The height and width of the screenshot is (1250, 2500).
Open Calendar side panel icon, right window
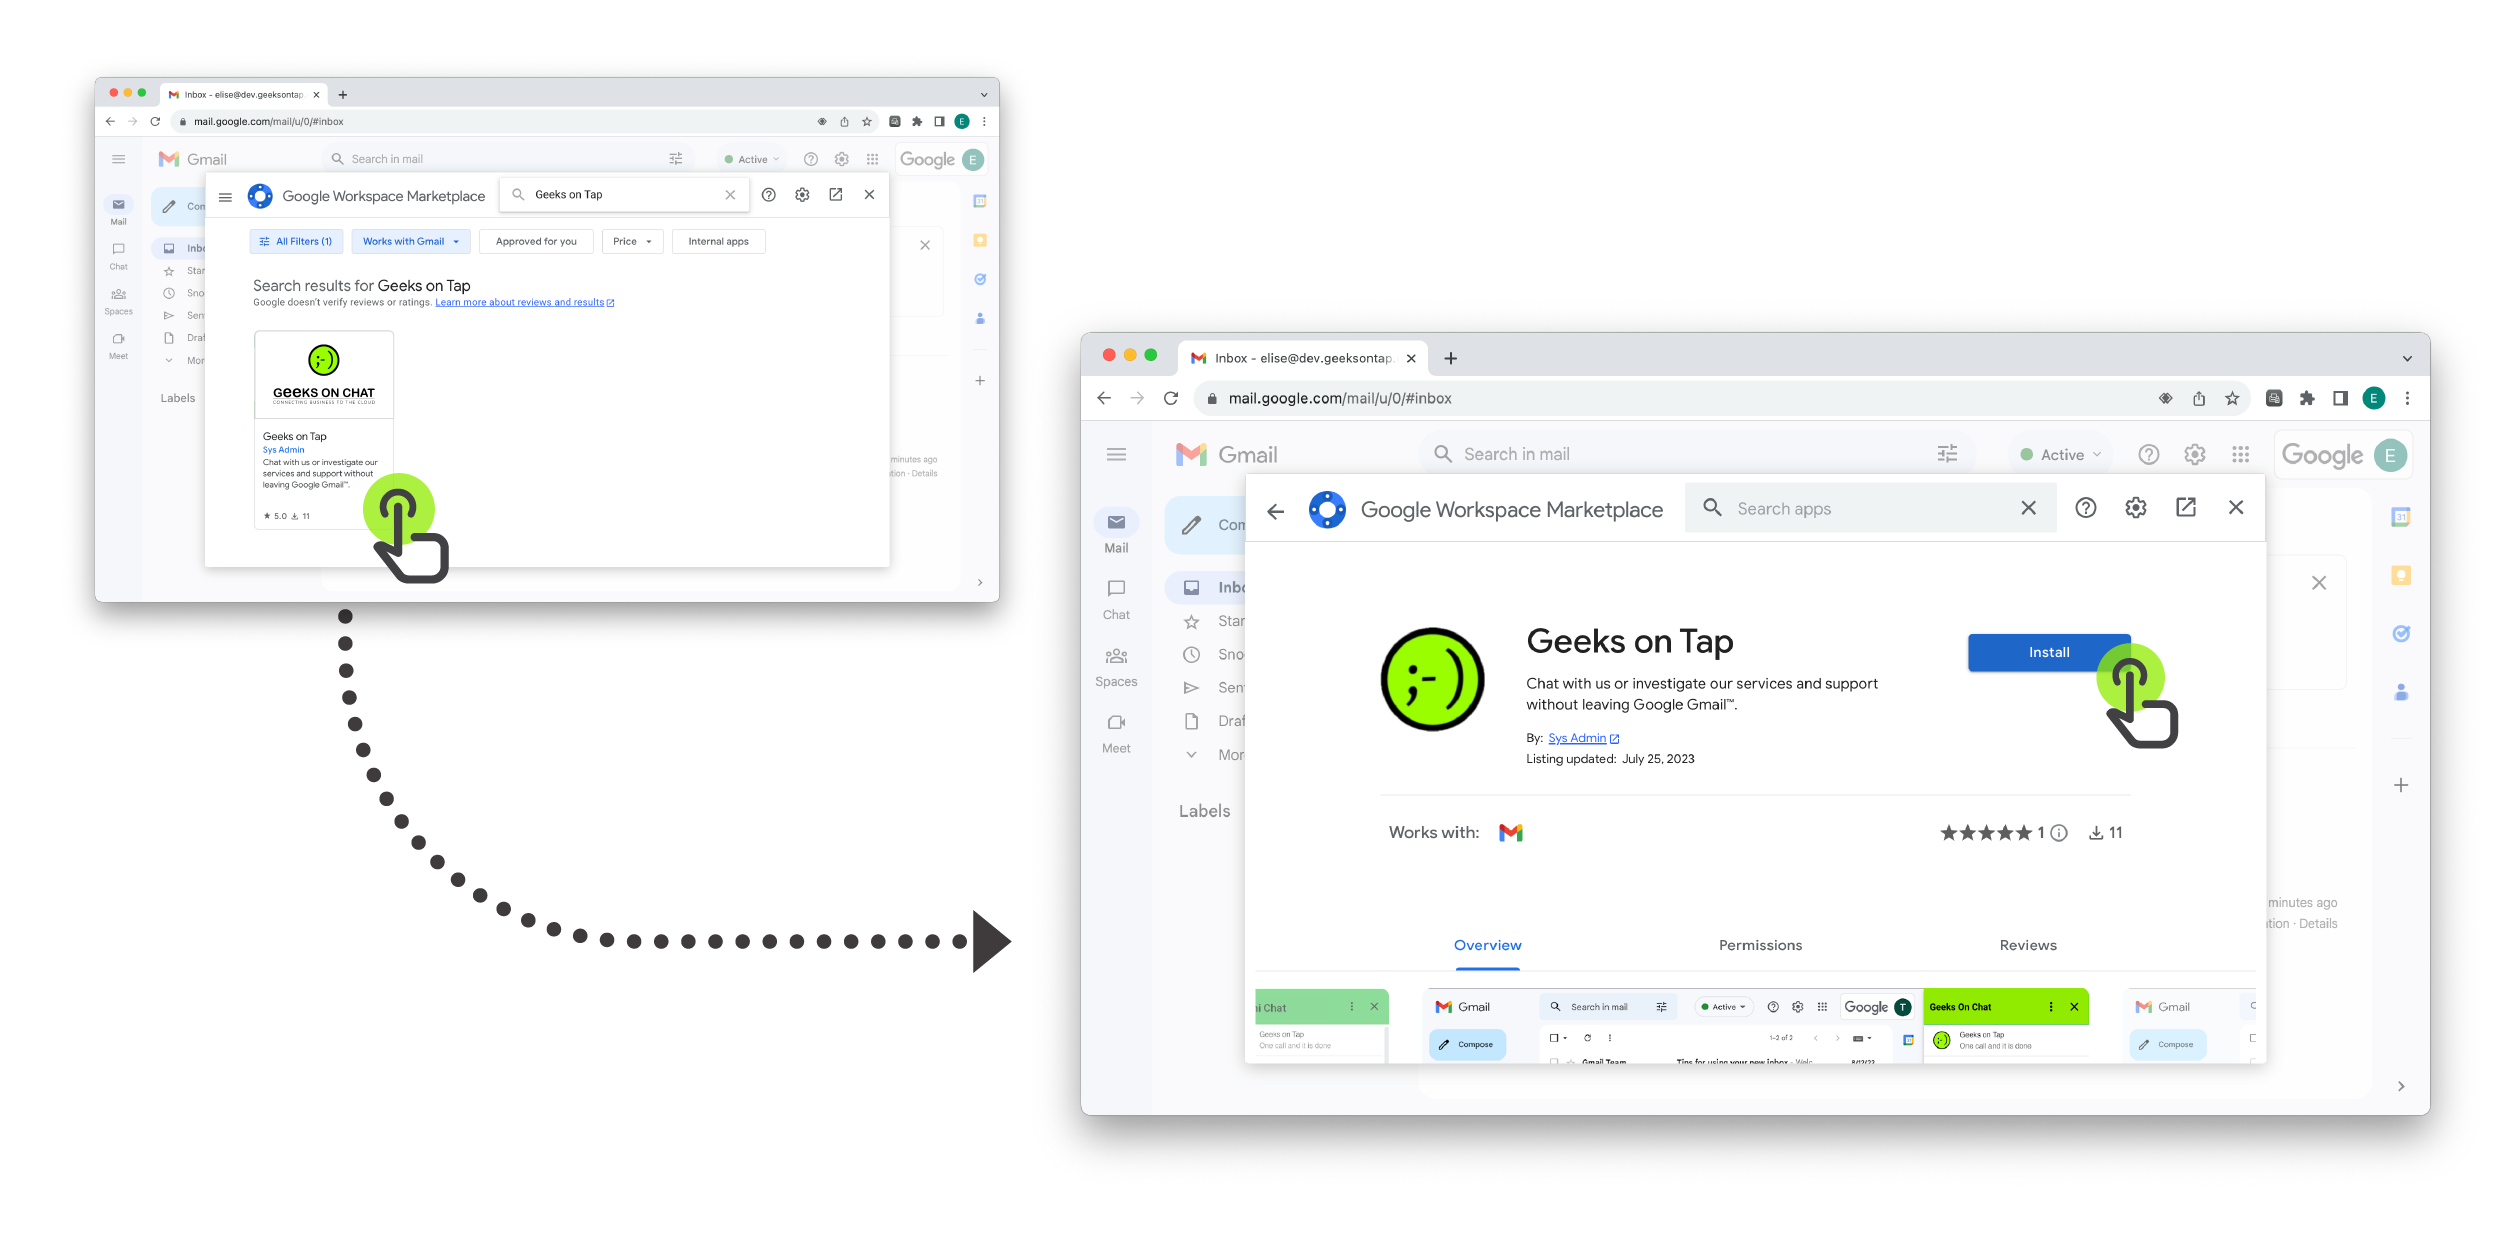click(2400, 517)
